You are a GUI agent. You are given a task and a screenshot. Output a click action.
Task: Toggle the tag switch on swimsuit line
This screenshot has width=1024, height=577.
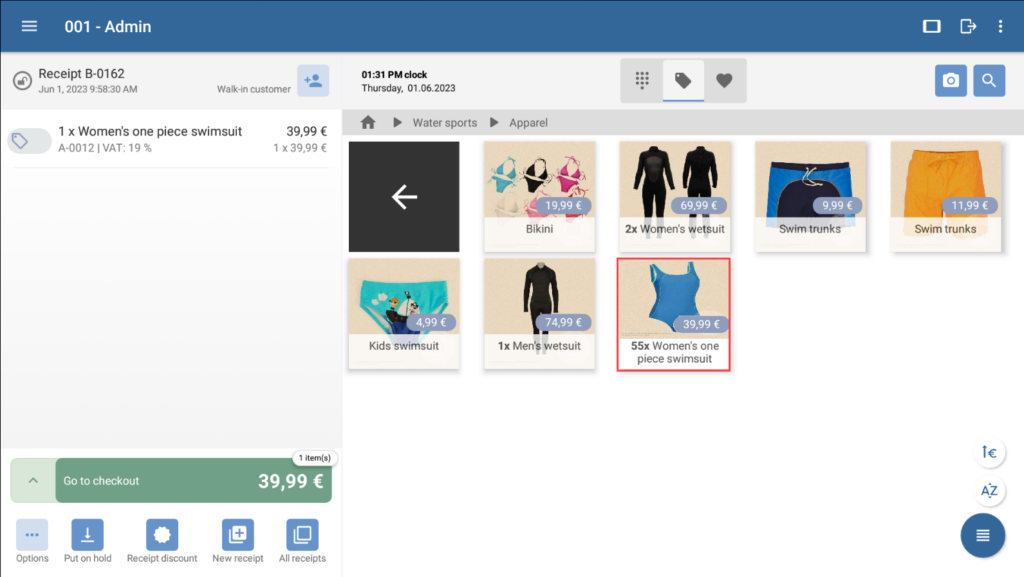click(29, 141)
